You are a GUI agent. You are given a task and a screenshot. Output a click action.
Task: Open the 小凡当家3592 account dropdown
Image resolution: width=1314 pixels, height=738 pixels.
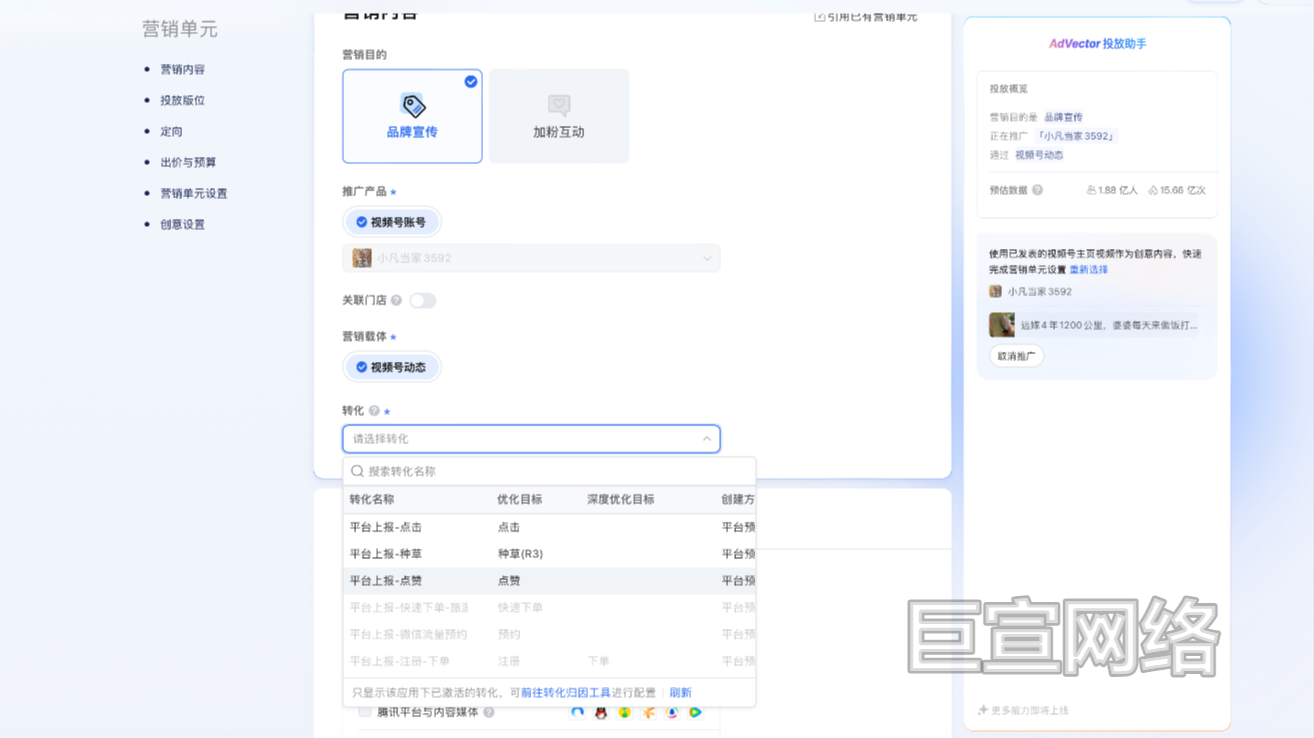tap(531, 258)
